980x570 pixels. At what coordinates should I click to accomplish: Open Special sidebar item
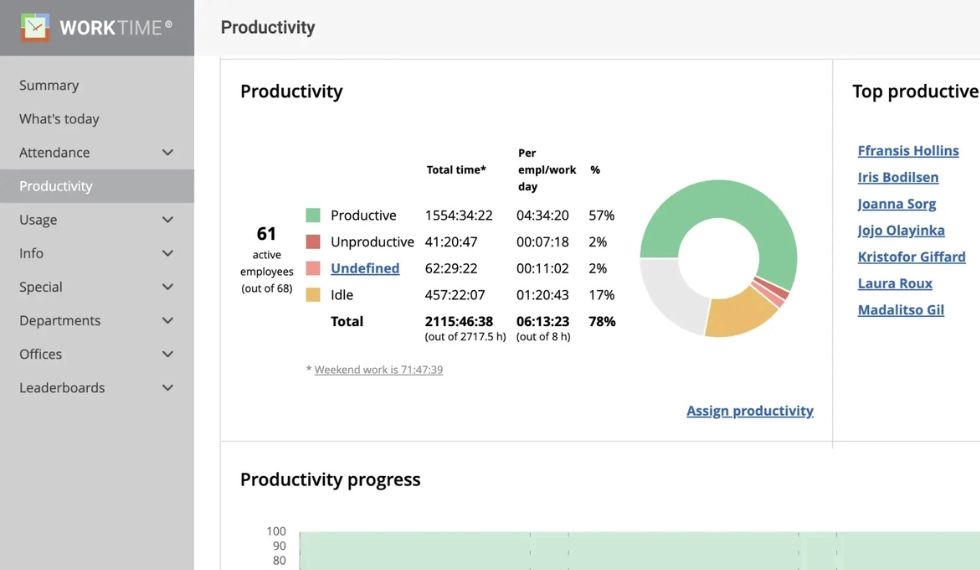pos(41,287)
